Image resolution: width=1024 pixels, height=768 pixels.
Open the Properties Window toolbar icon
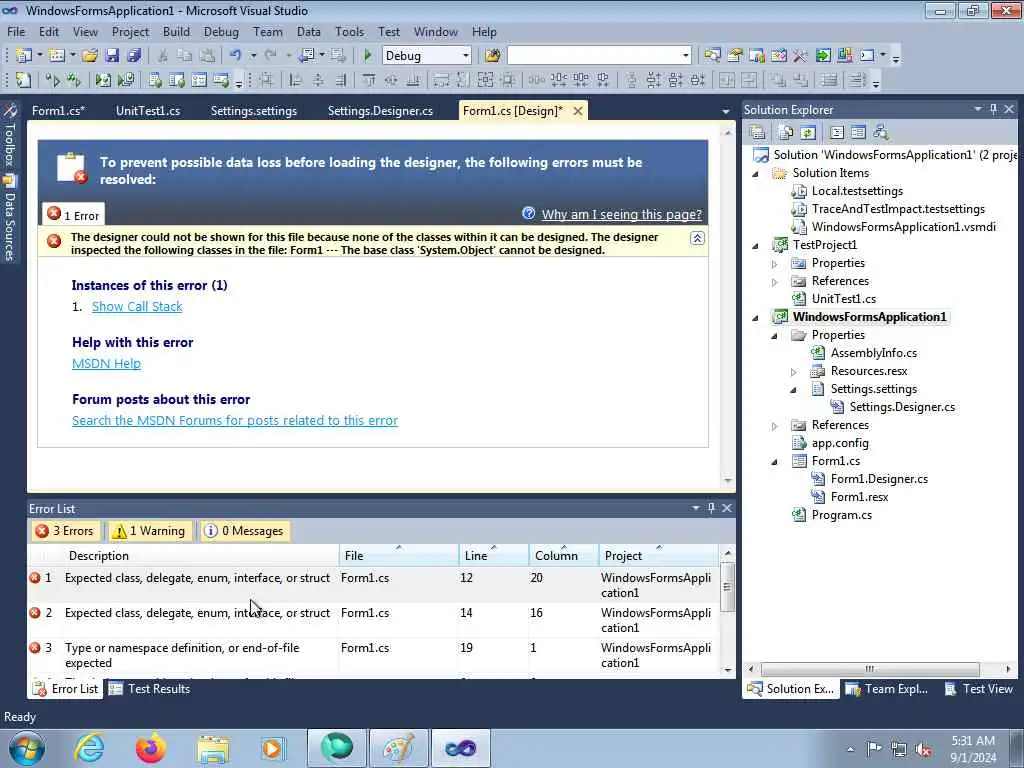pos(735,56)
